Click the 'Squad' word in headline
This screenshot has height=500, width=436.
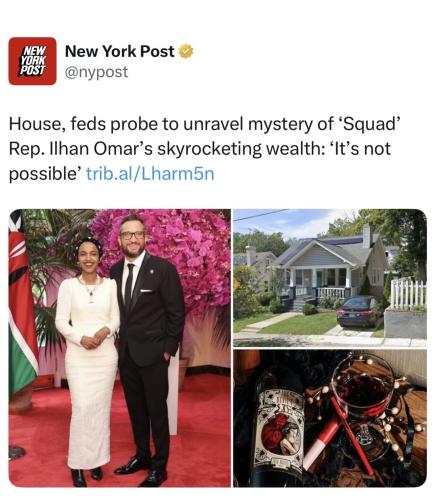click(368, 124)
